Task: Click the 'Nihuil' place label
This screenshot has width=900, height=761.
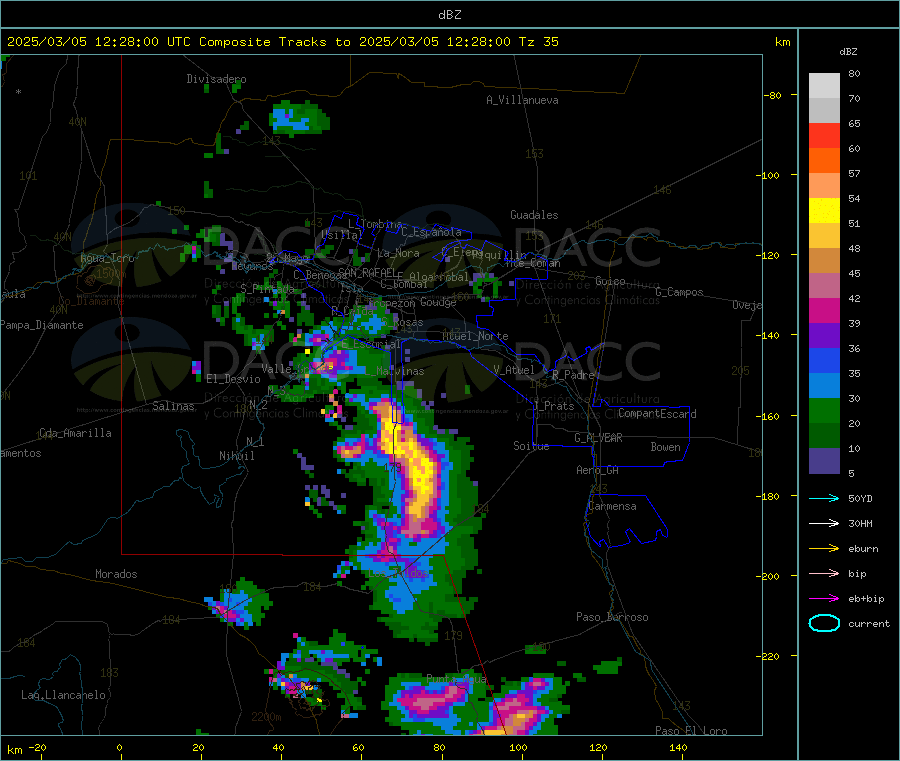Action: [236, 456]
